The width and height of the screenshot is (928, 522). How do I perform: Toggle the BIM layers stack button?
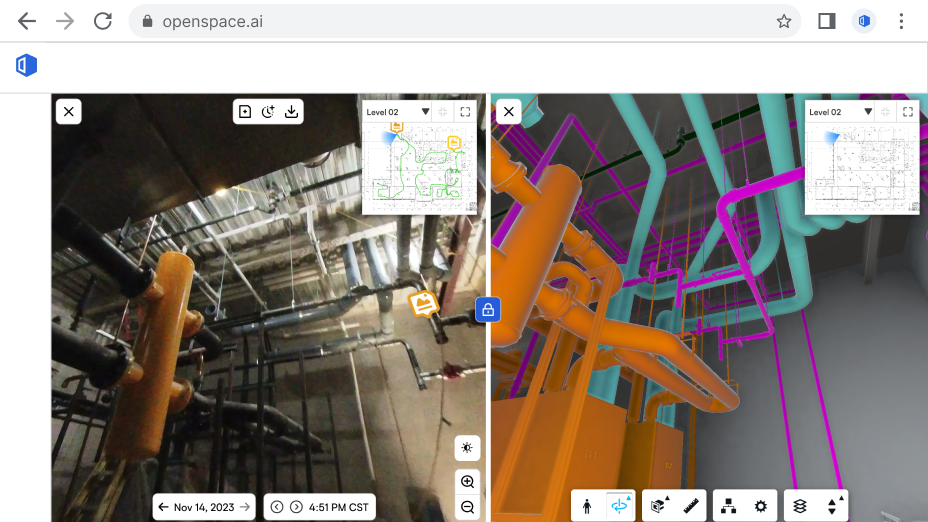(800, 506)
